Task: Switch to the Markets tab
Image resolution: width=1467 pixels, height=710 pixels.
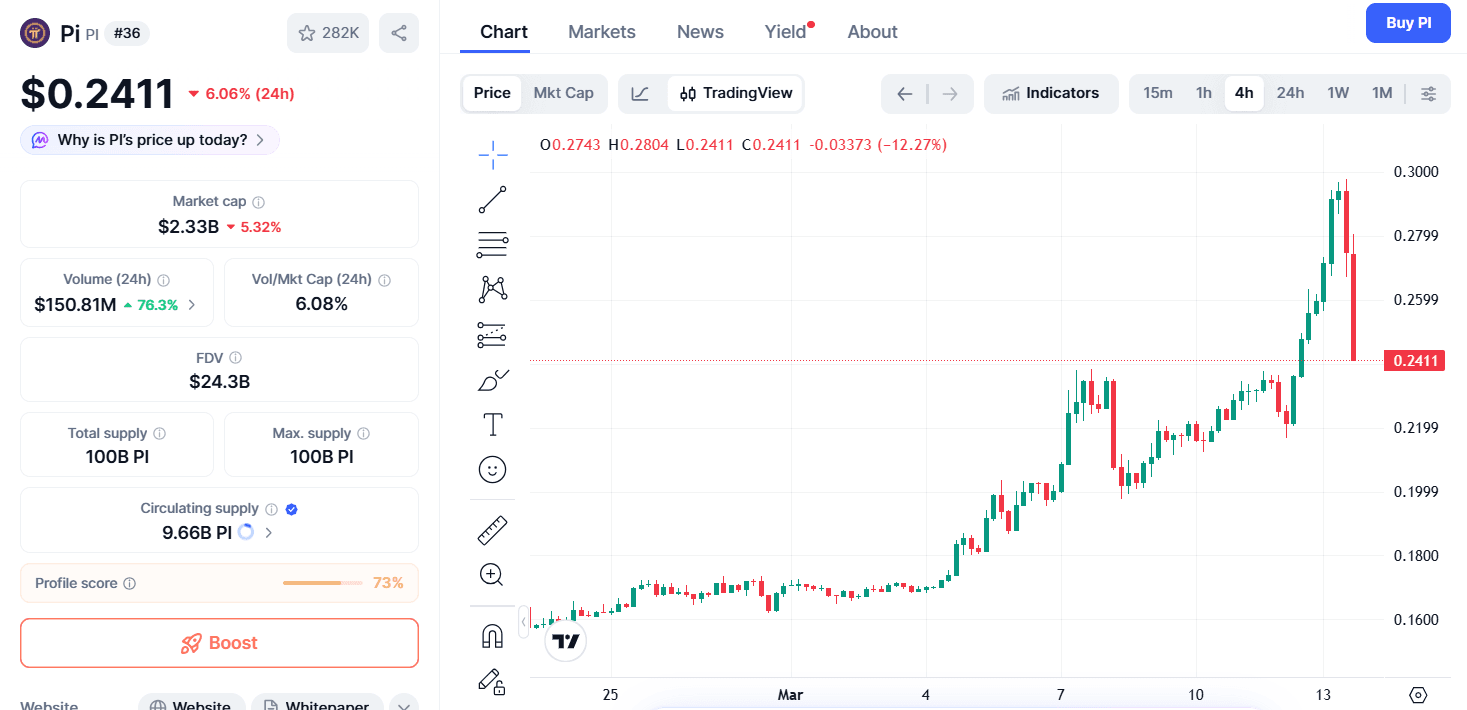Action: pyautogui.click(x=601, y=31)
